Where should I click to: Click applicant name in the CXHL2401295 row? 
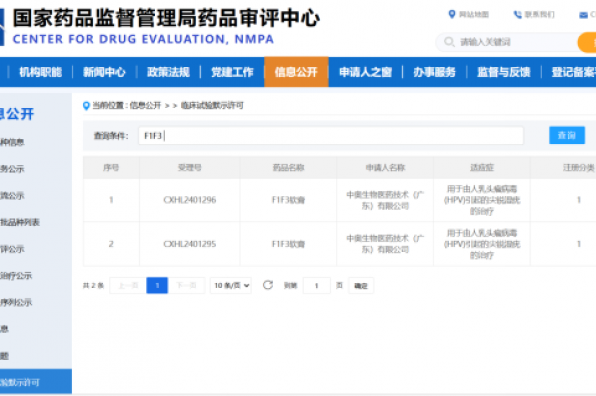[x=385, y=244]
